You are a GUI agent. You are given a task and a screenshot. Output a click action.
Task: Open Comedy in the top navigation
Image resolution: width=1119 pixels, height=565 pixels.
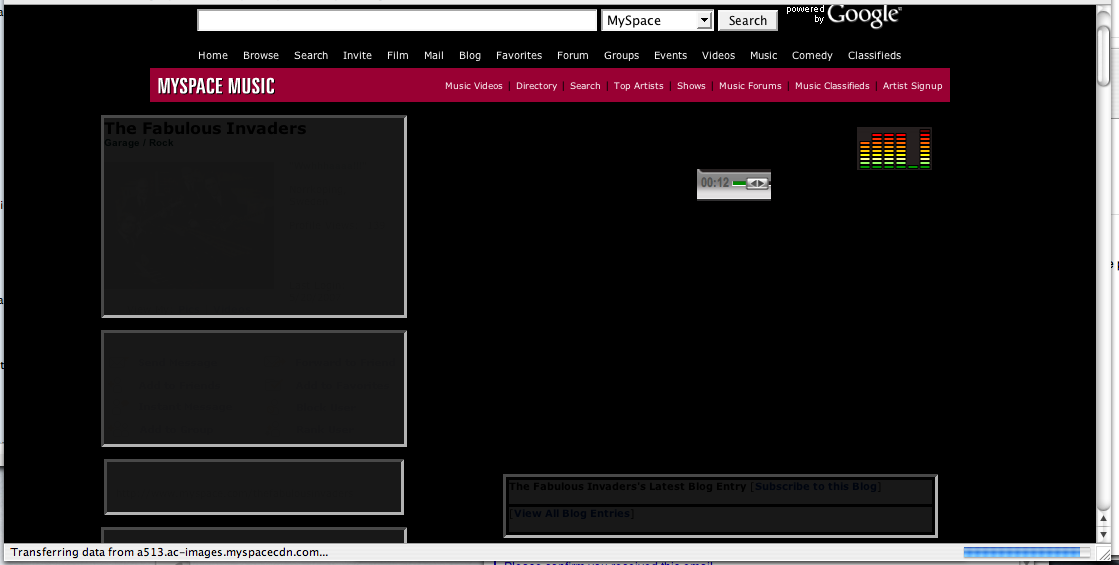[812, 55]
